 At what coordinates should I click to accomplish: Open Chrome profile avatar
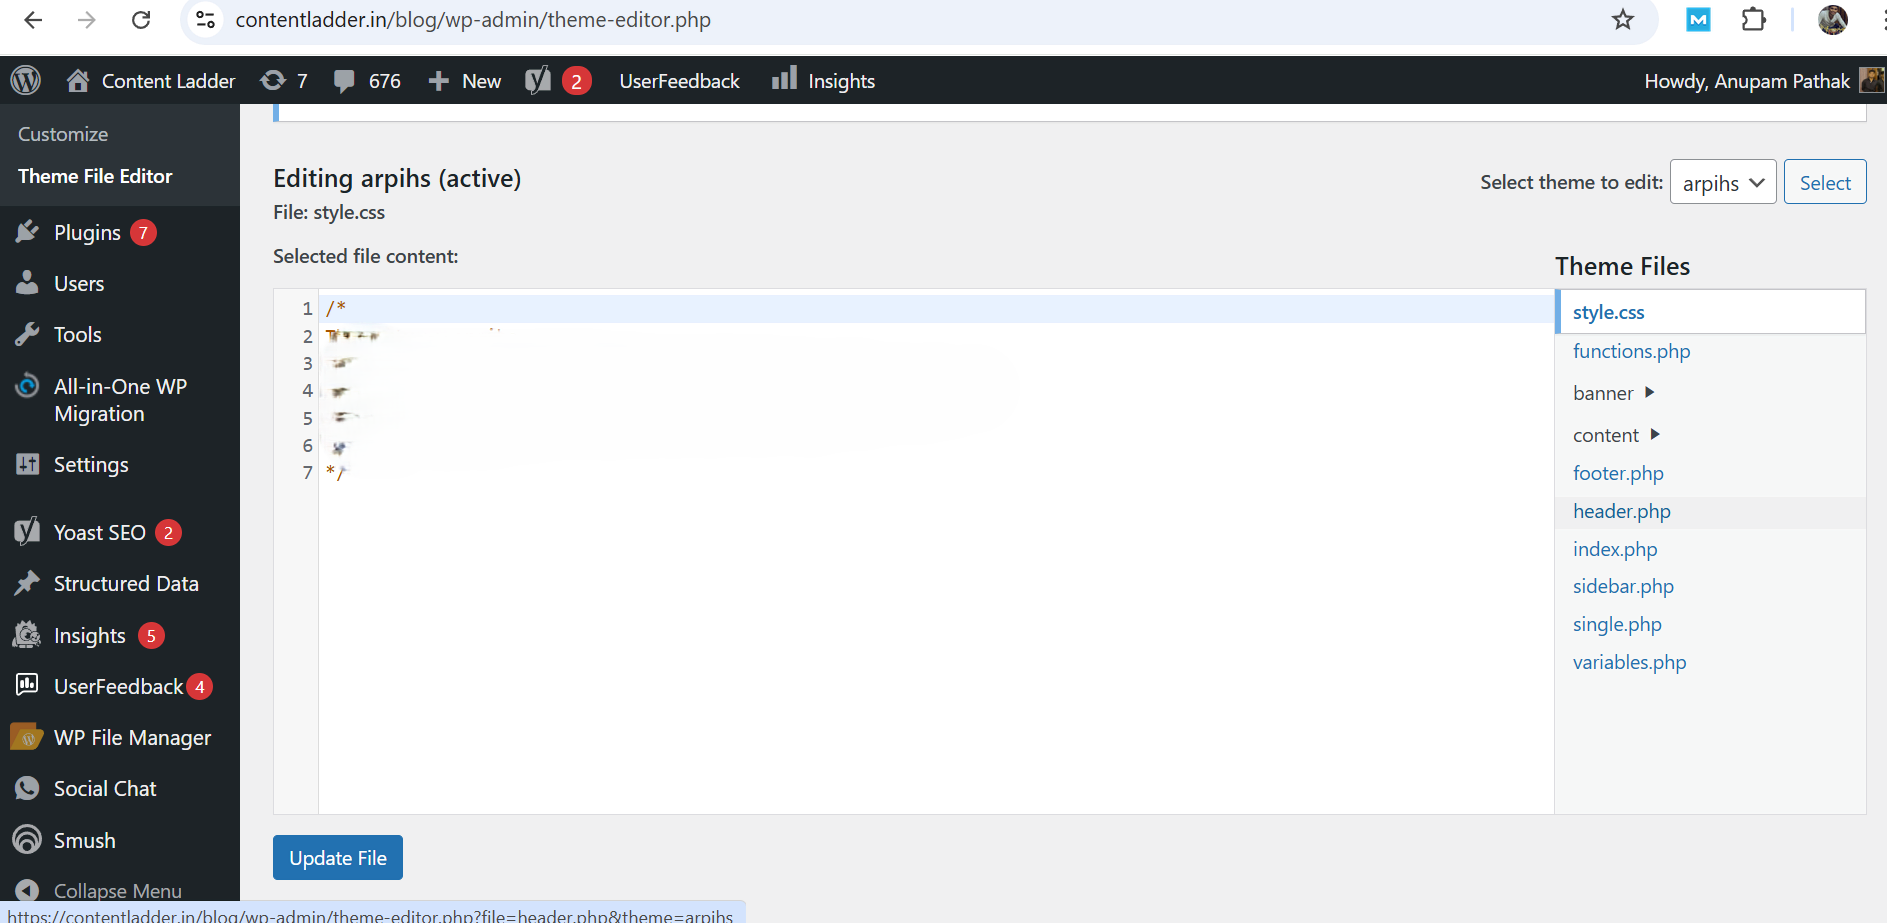1833,20
